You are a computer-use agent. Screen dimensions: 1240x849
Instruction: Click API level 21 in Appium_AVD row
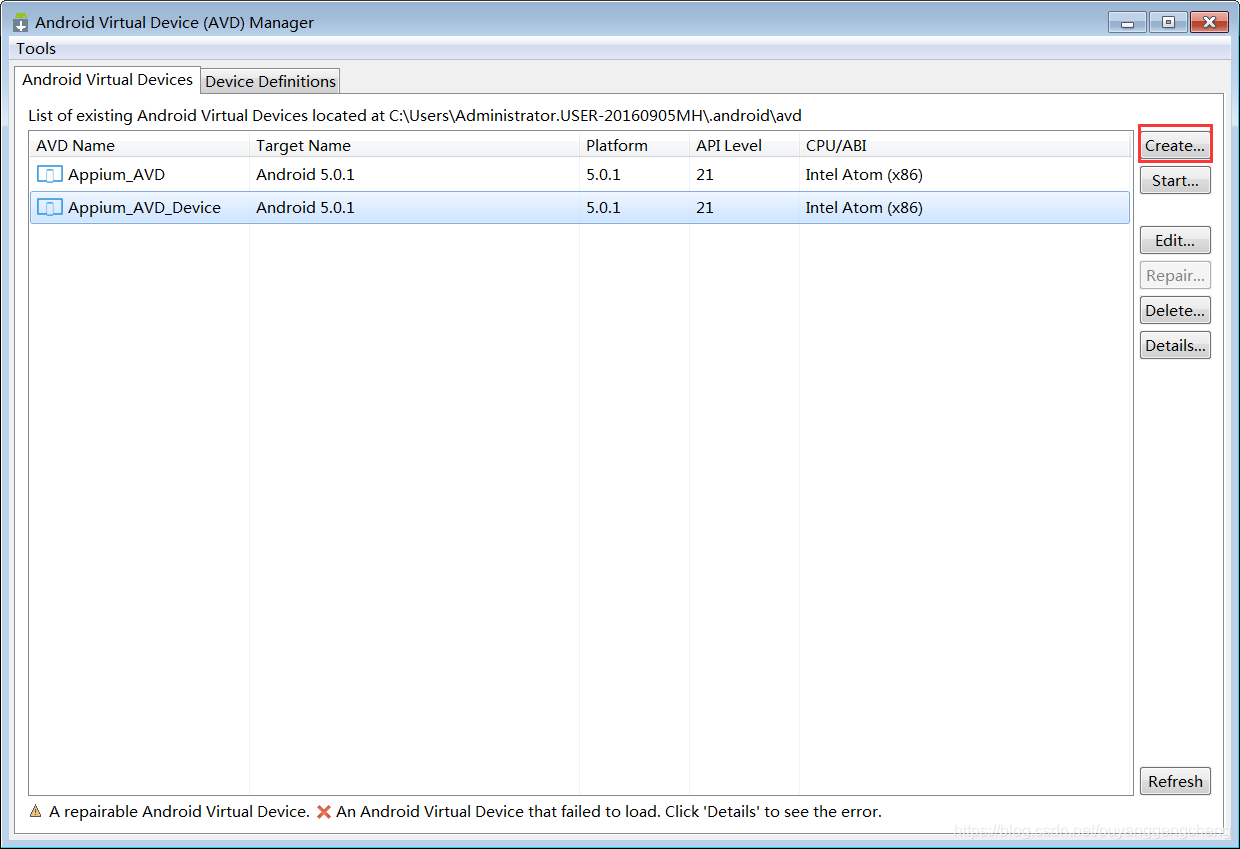point(705,175)
